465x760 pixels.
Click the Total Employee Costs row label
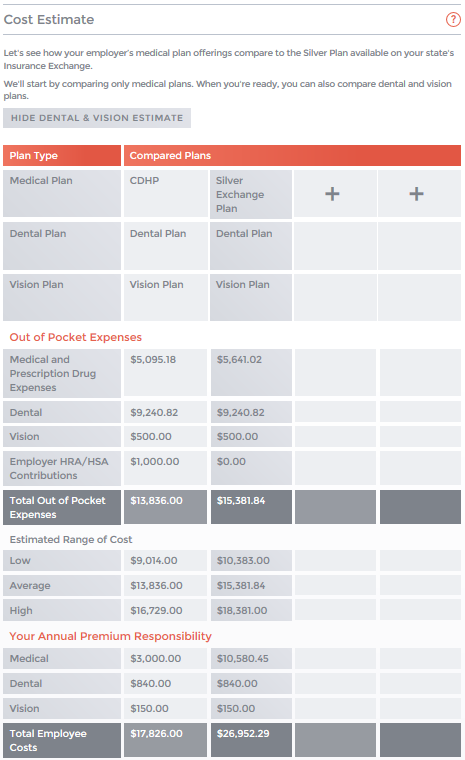(62, 740)
